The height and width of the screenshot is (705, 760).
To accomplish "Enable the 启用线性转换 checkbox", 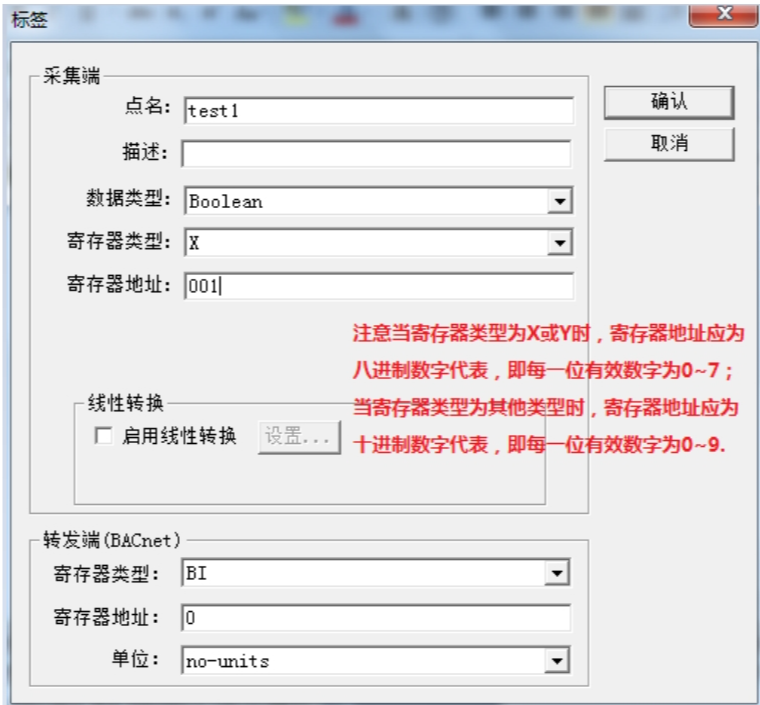I will 104,435.
